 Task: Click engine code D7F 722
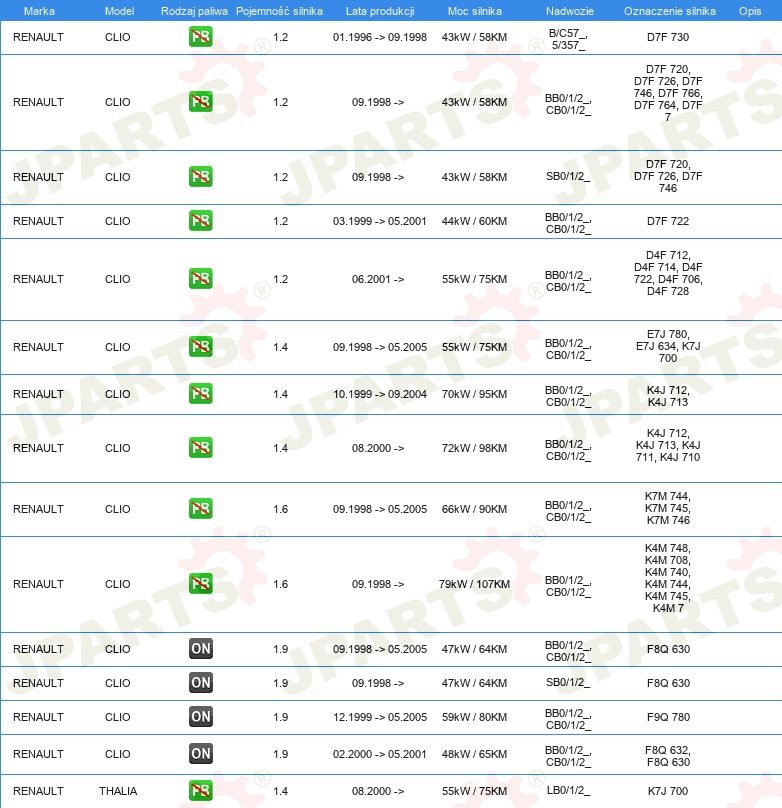point(668,221)
